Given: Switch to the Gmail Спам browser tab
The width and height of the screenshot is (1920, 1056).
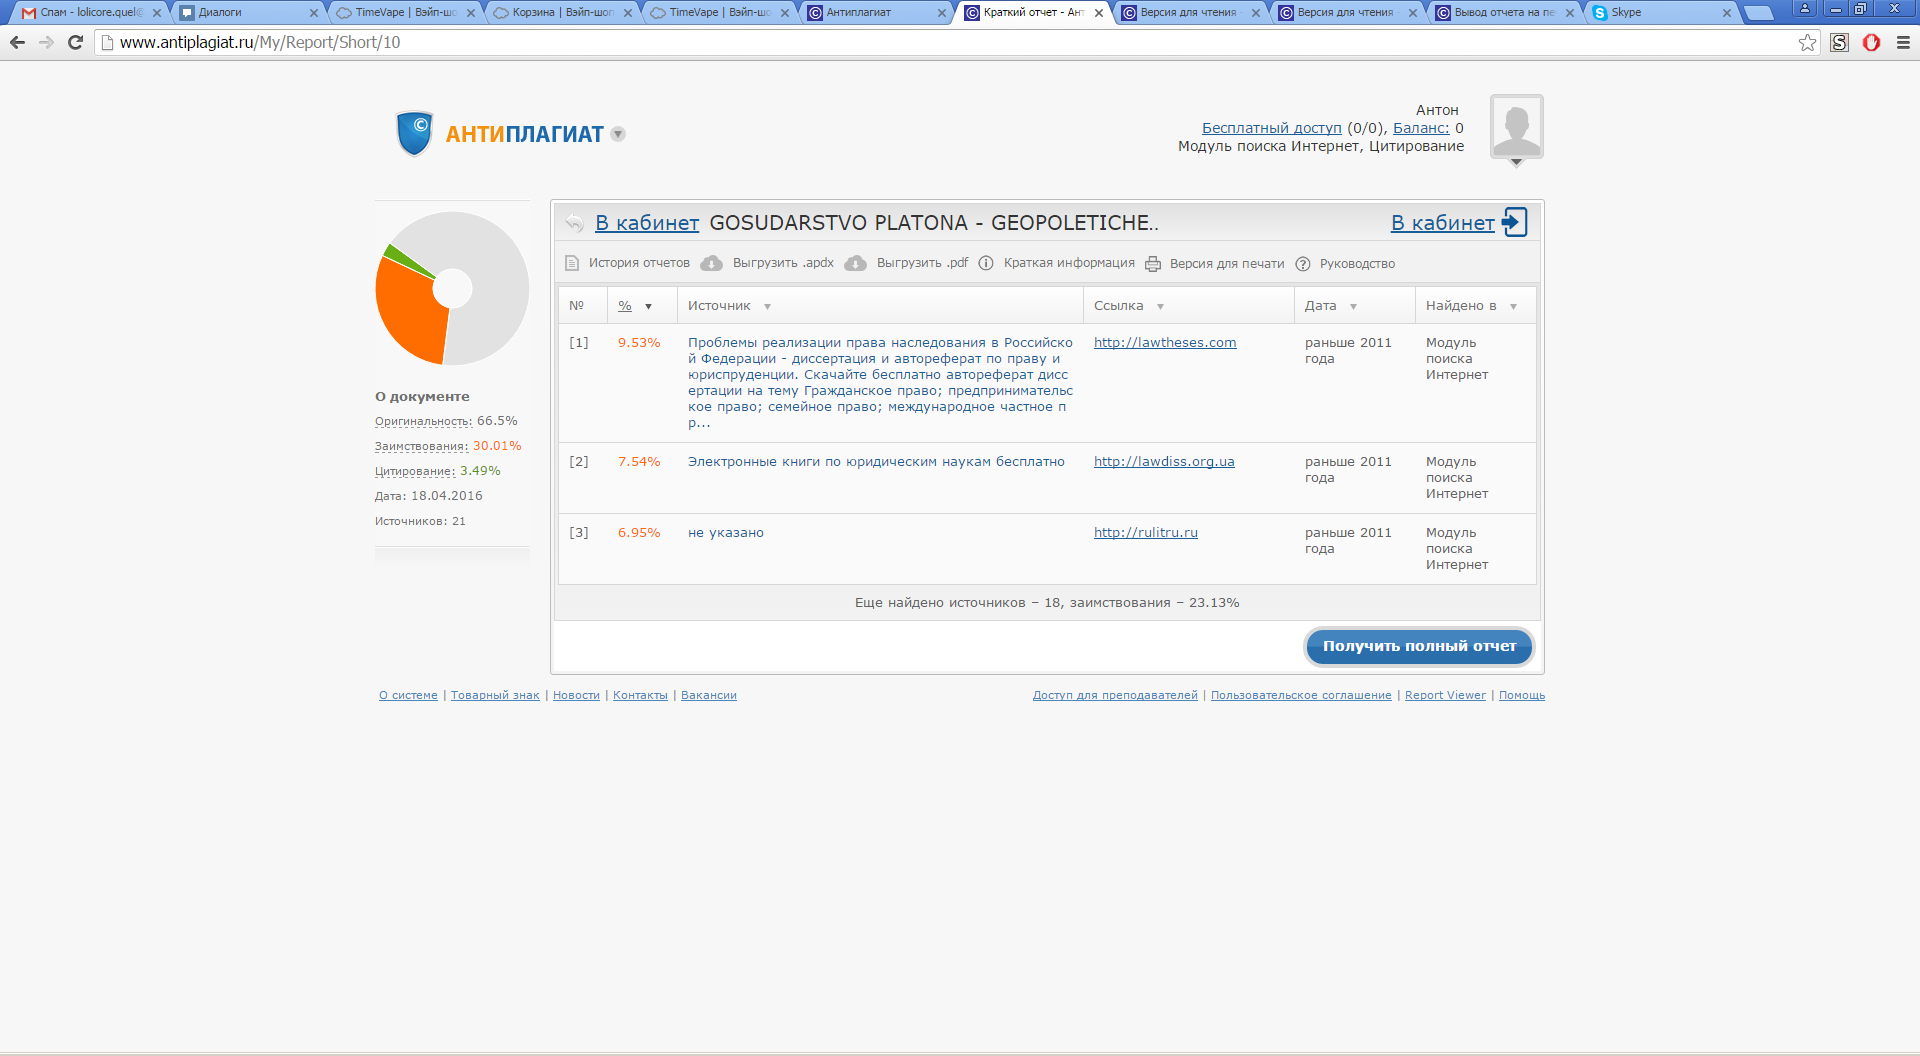Looking at the screenshot, I should pyautogui.click(x=90, y=12).
